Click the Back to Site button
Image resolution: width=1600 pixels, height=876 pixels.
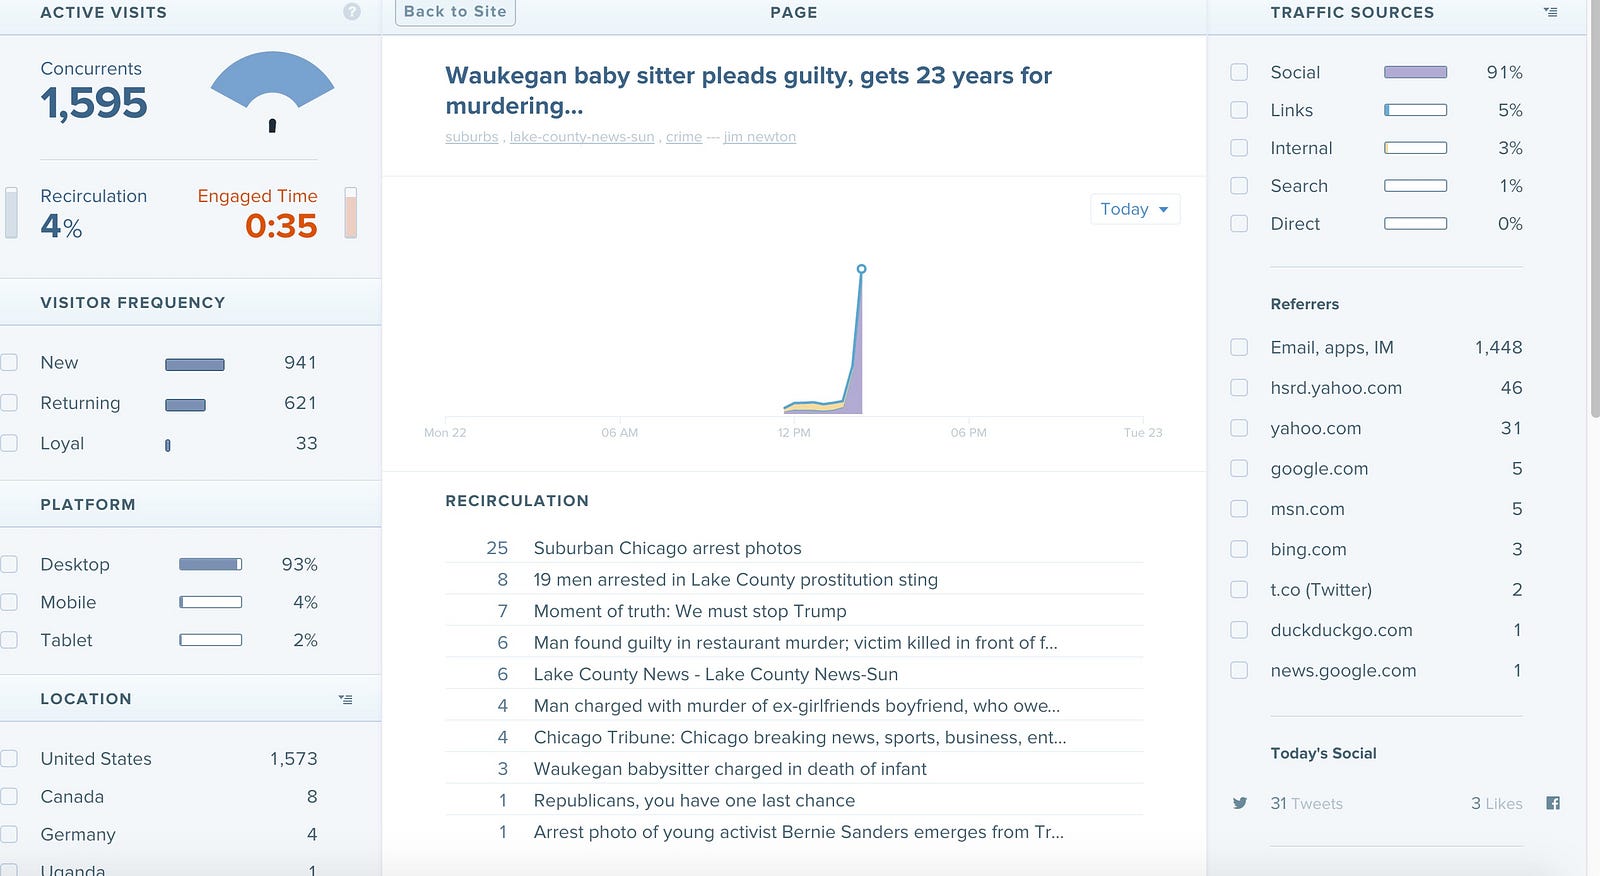[x=455, y=12]
